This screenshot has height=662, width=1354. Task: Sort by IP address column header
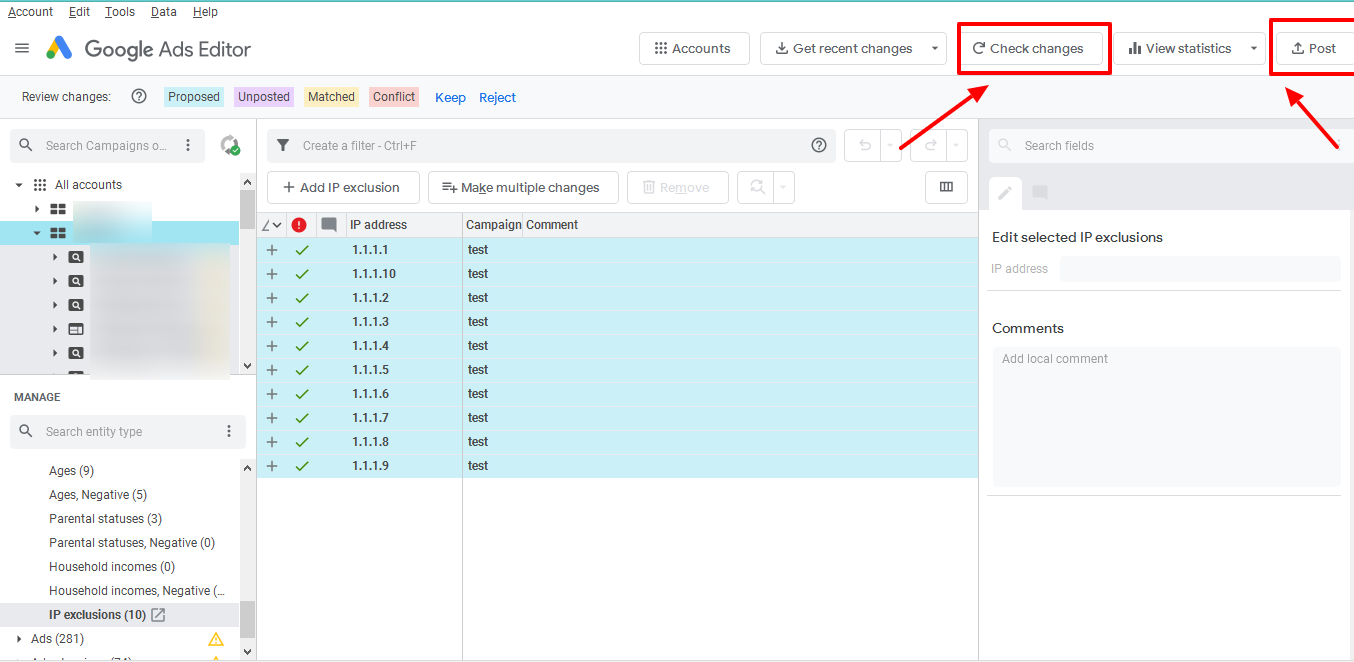(x=404, y=225)
